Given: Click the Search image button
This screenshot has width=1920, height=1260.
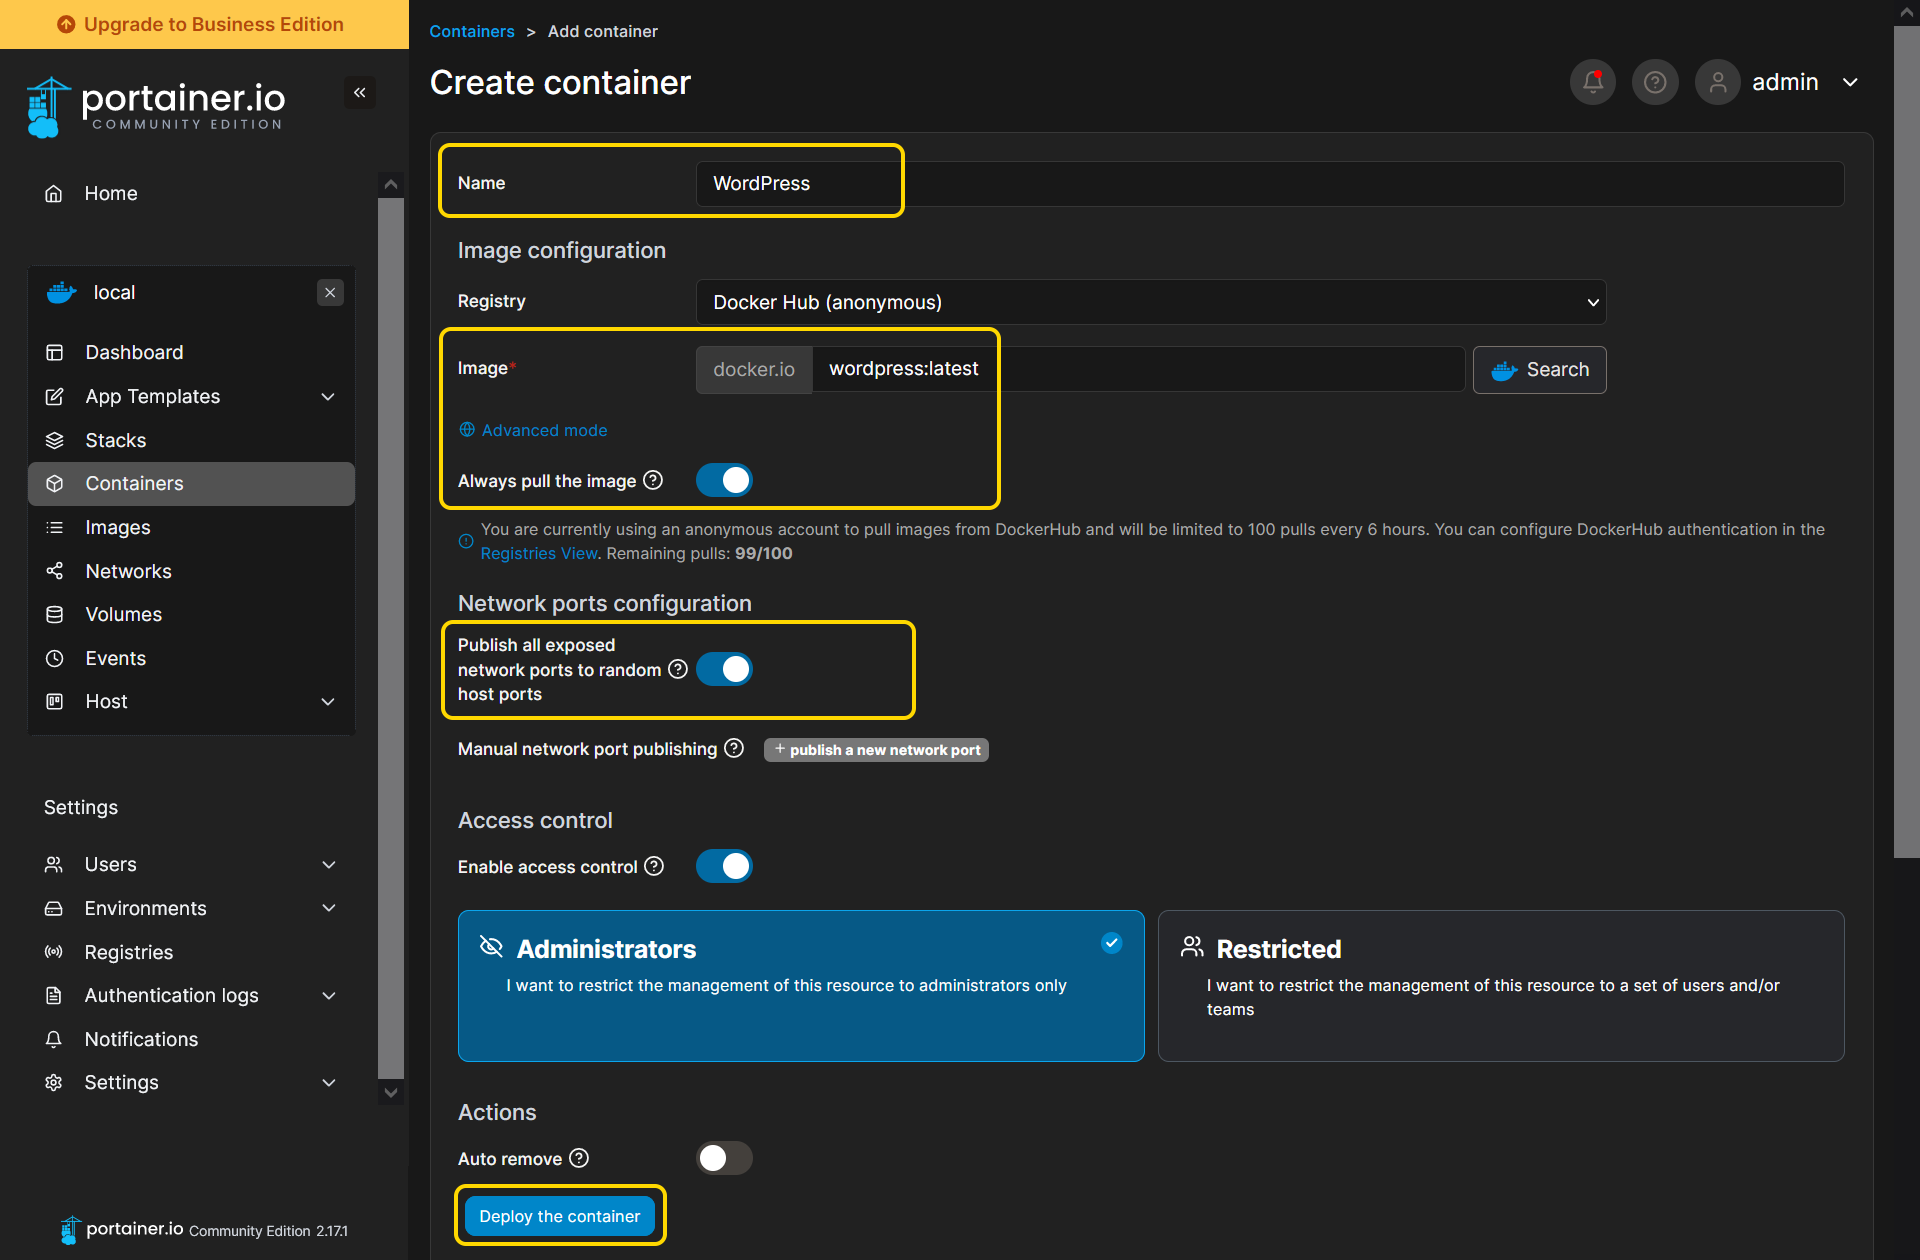Looking at the screenshot, I should click(x=1540, y=370).
